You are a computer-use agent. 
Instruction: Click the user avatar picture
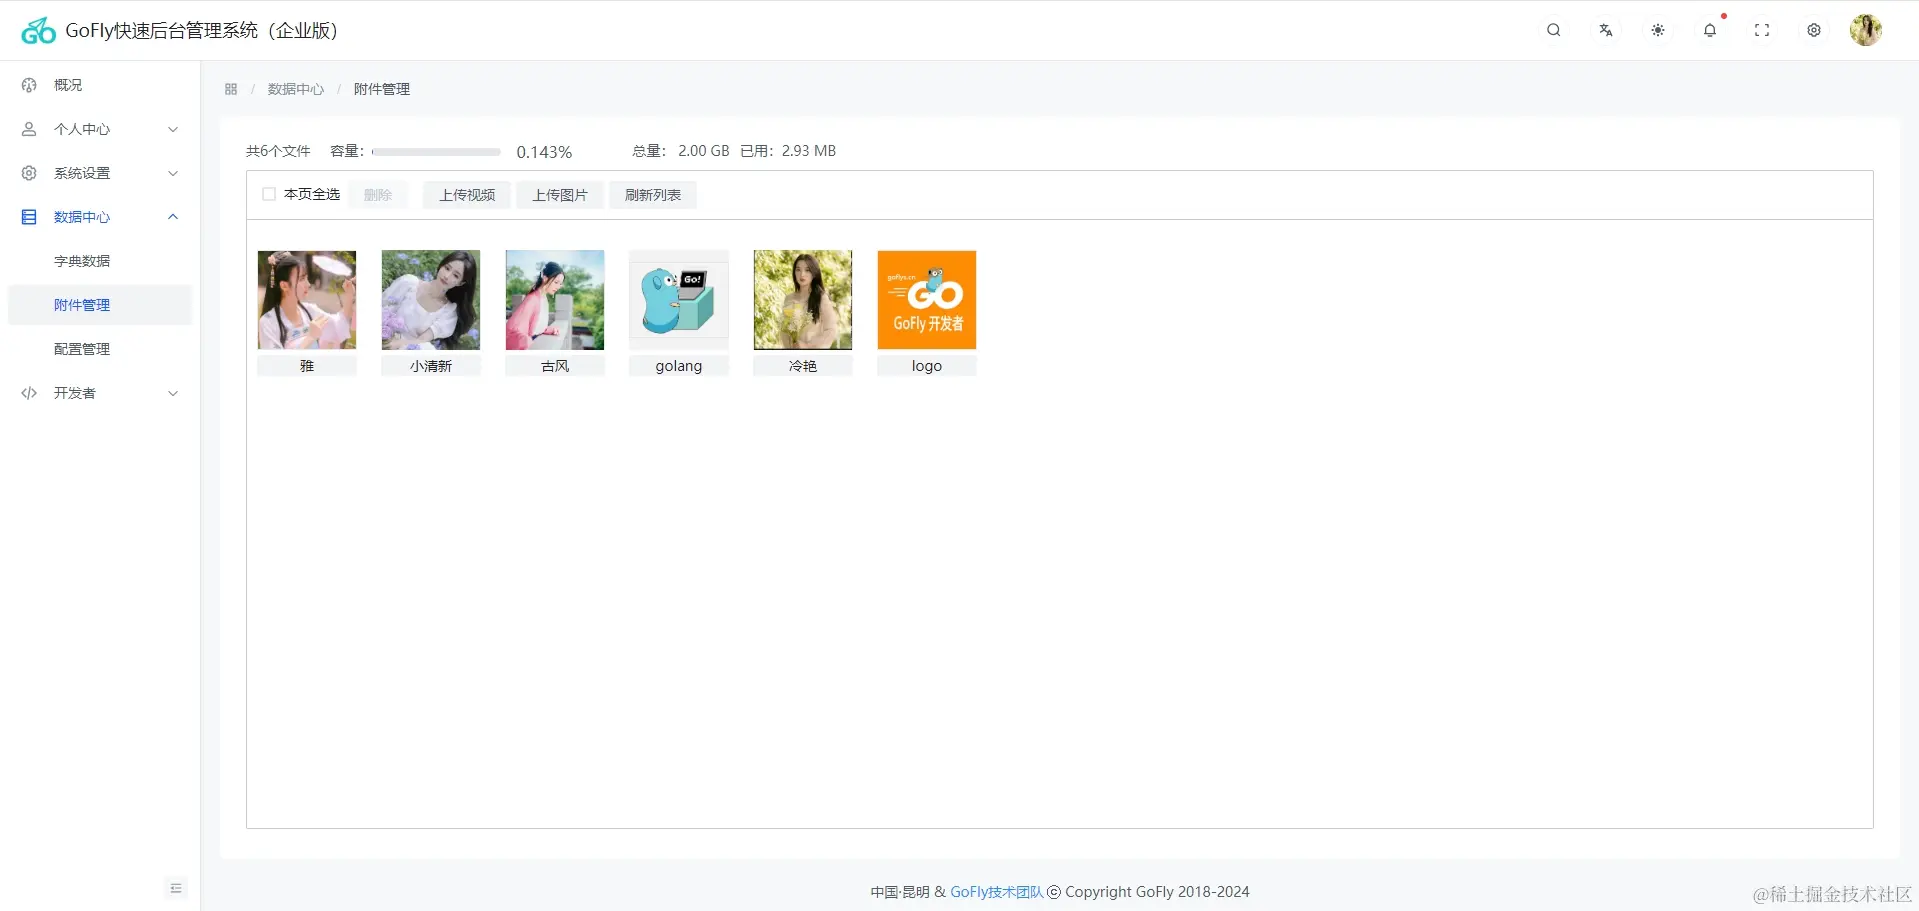click(x=1865, y=30)
